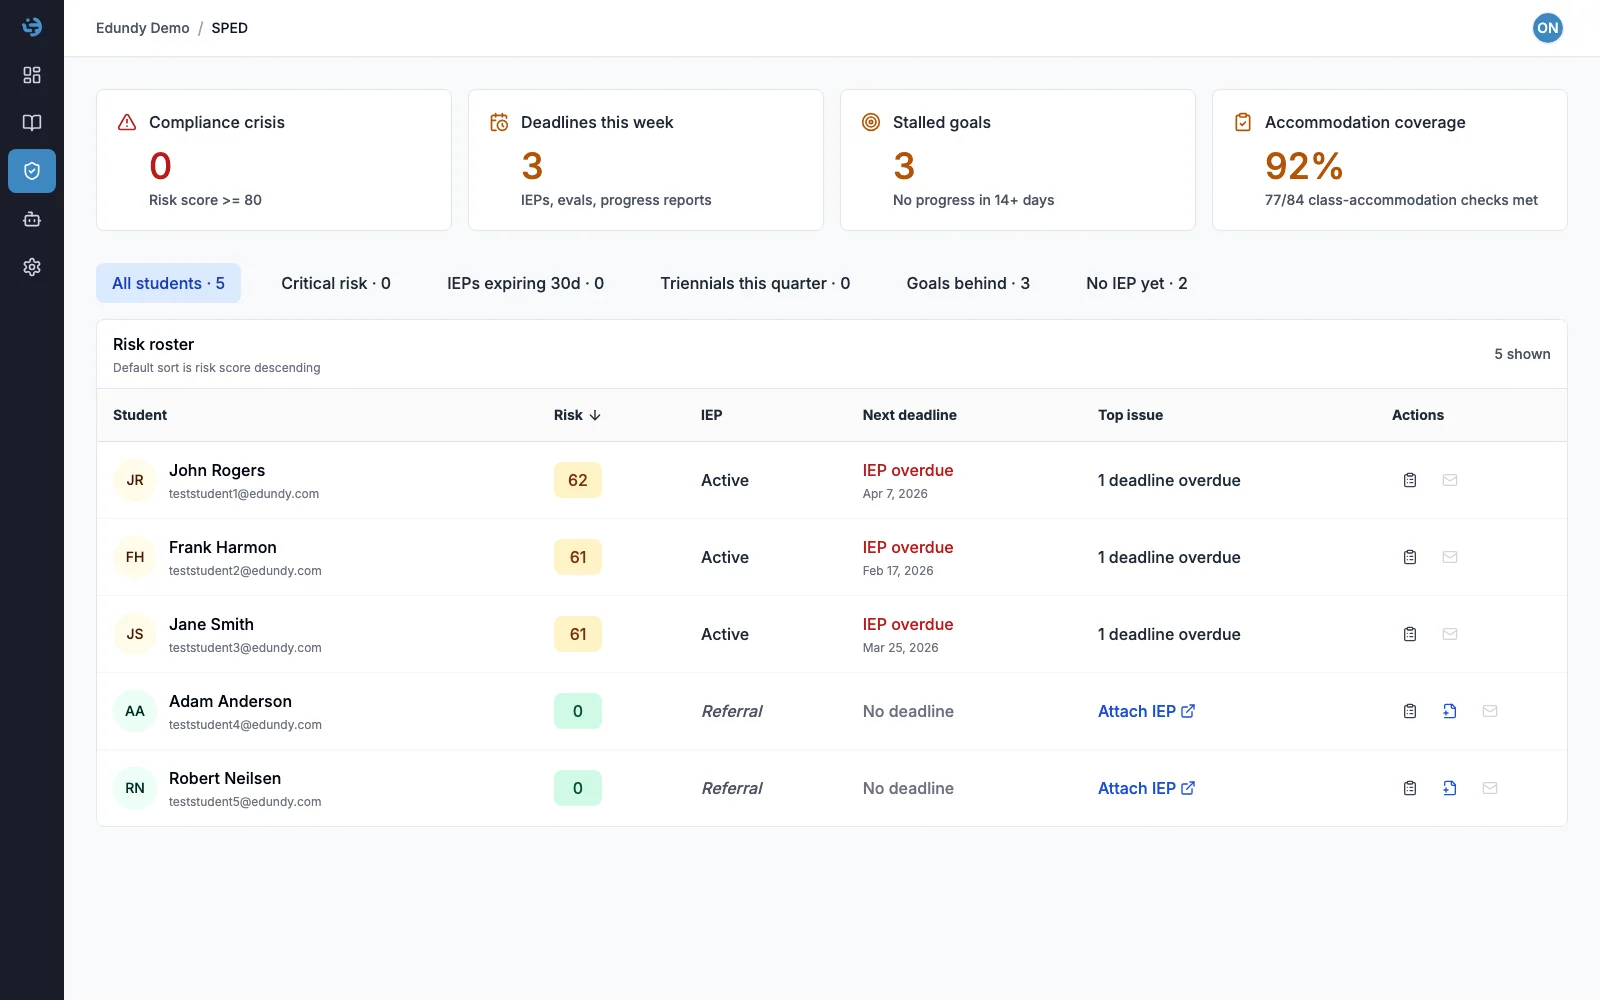Click the Compliance crisis warning triangle icon
The image size is (1600, 1000).
(127, 122)
